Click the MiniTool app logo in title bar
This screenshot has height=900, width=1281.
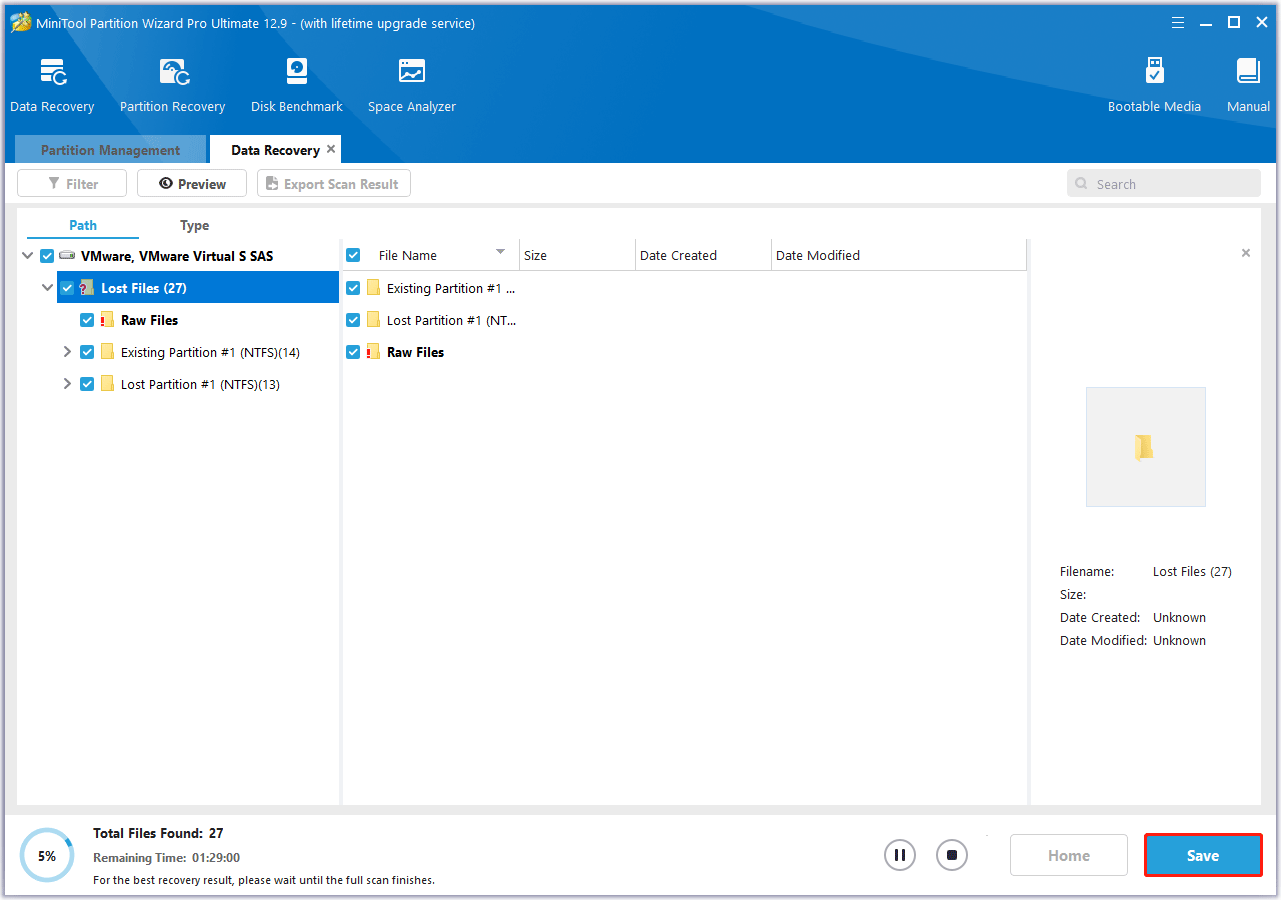21,22
